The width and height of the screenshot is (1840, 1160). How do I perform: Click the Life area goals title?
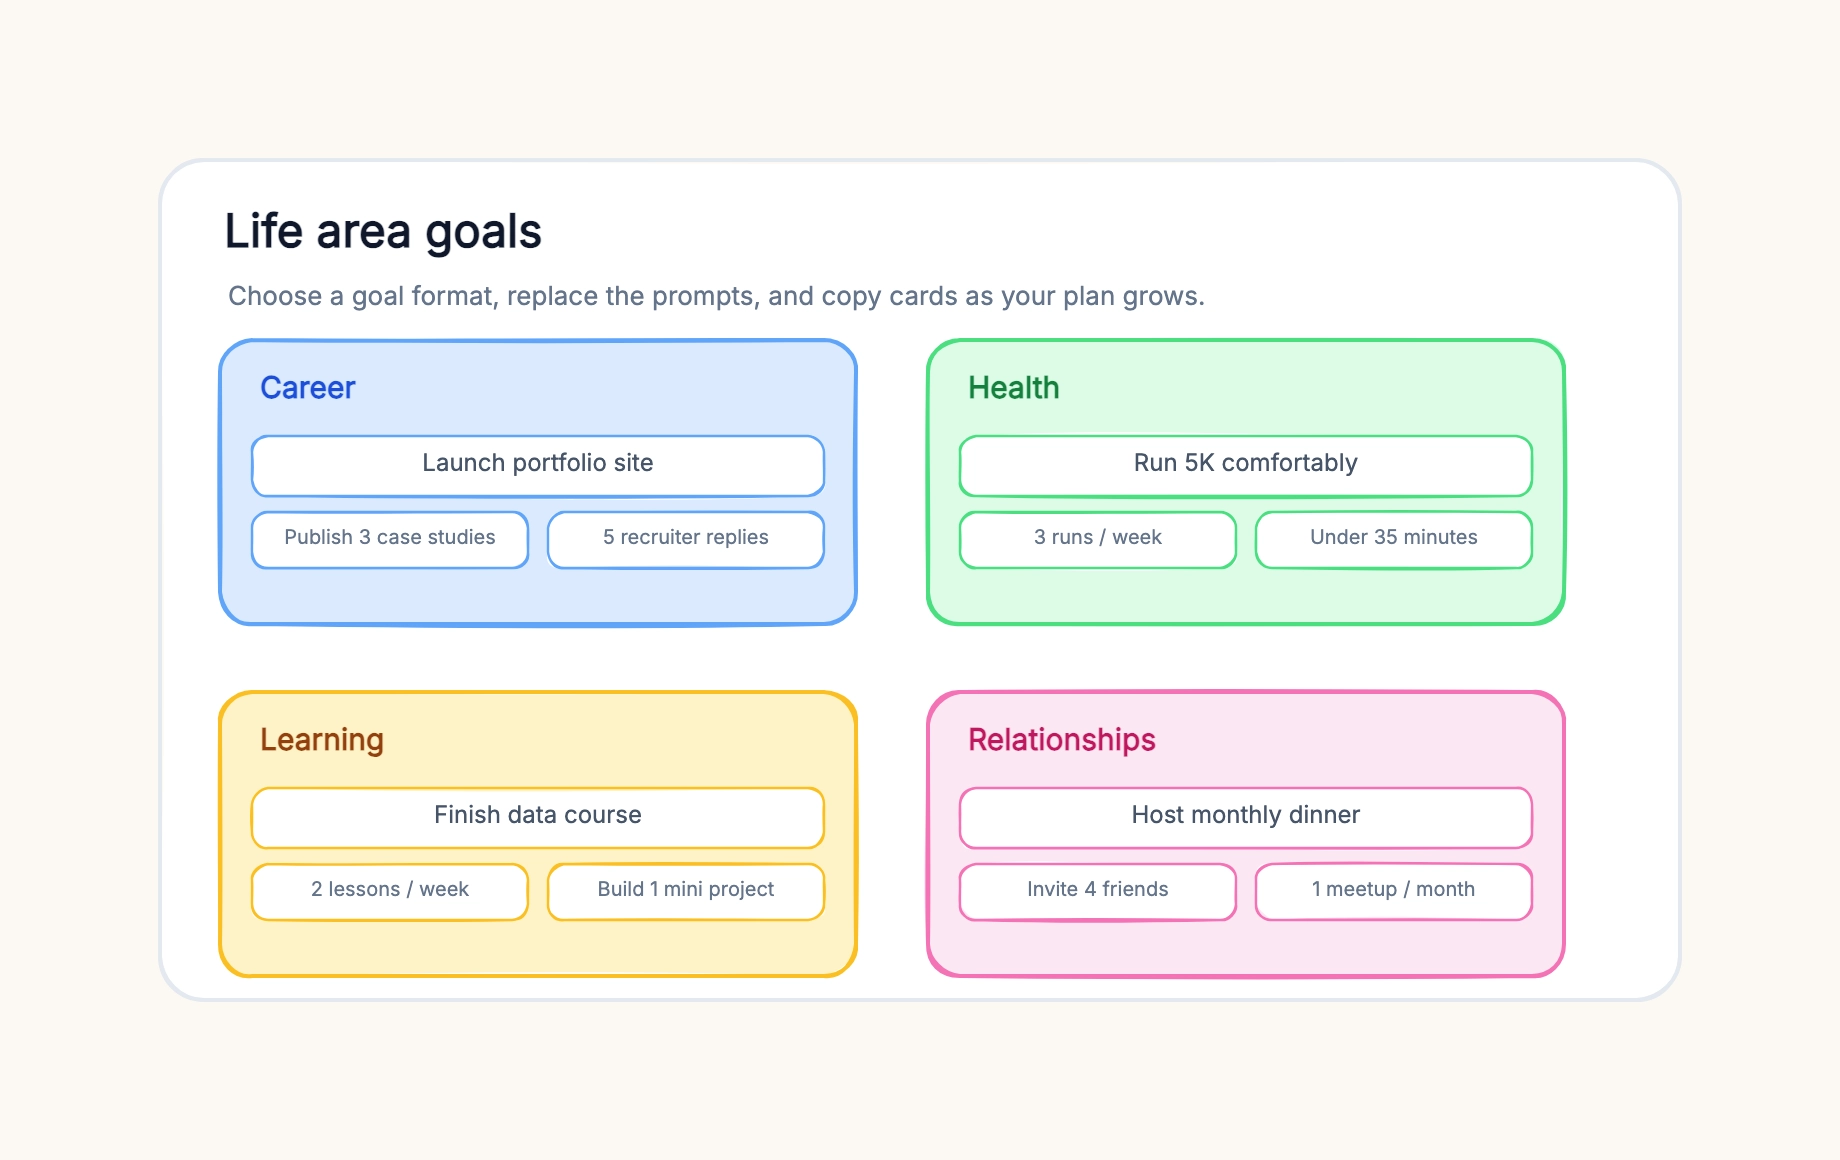click(x=383, y=232)
